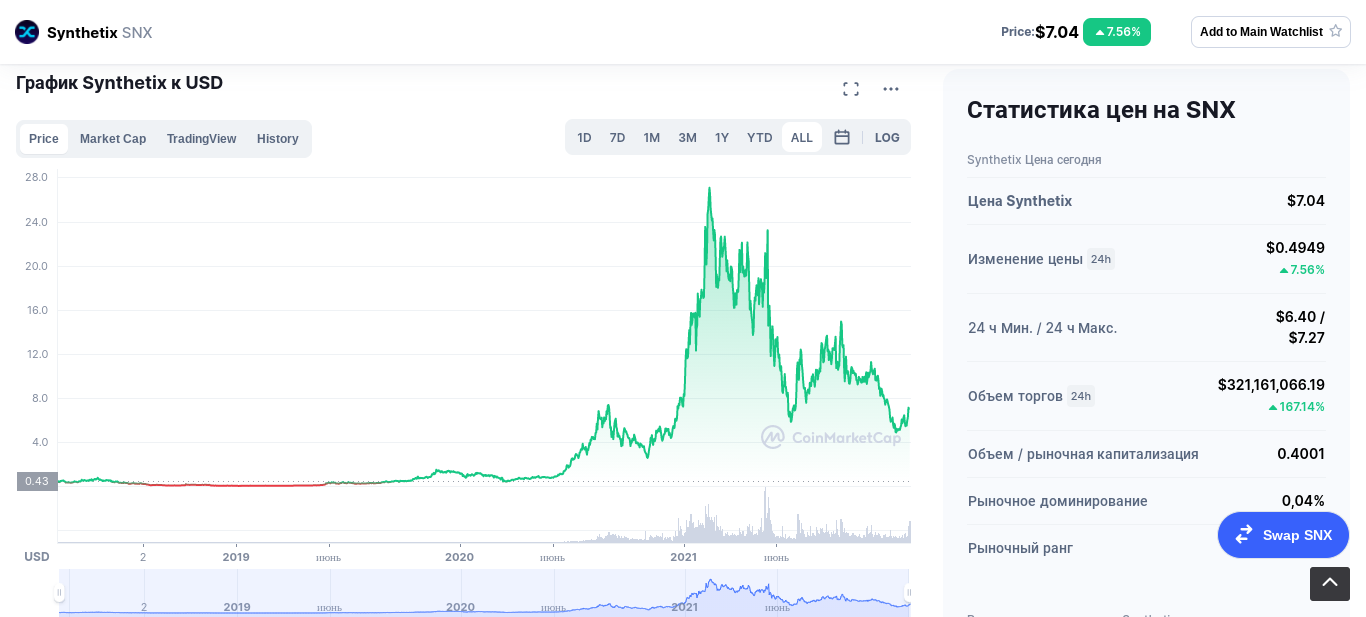The image size is (1366, 617).
Task: Click the 0.43 price label on the axis
Action: coord(37,481)
